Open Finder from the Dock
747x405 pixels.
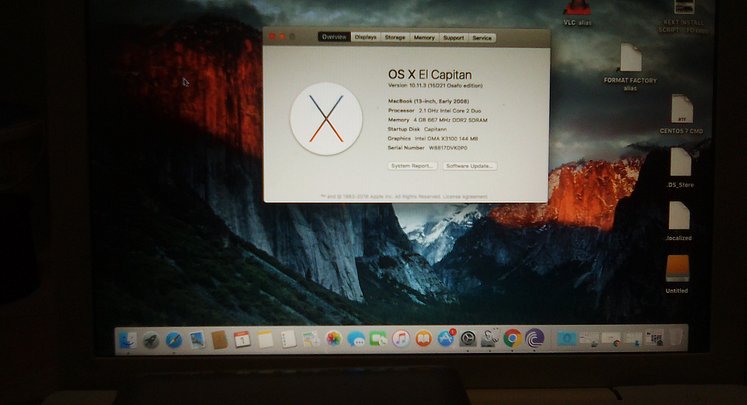127,340
